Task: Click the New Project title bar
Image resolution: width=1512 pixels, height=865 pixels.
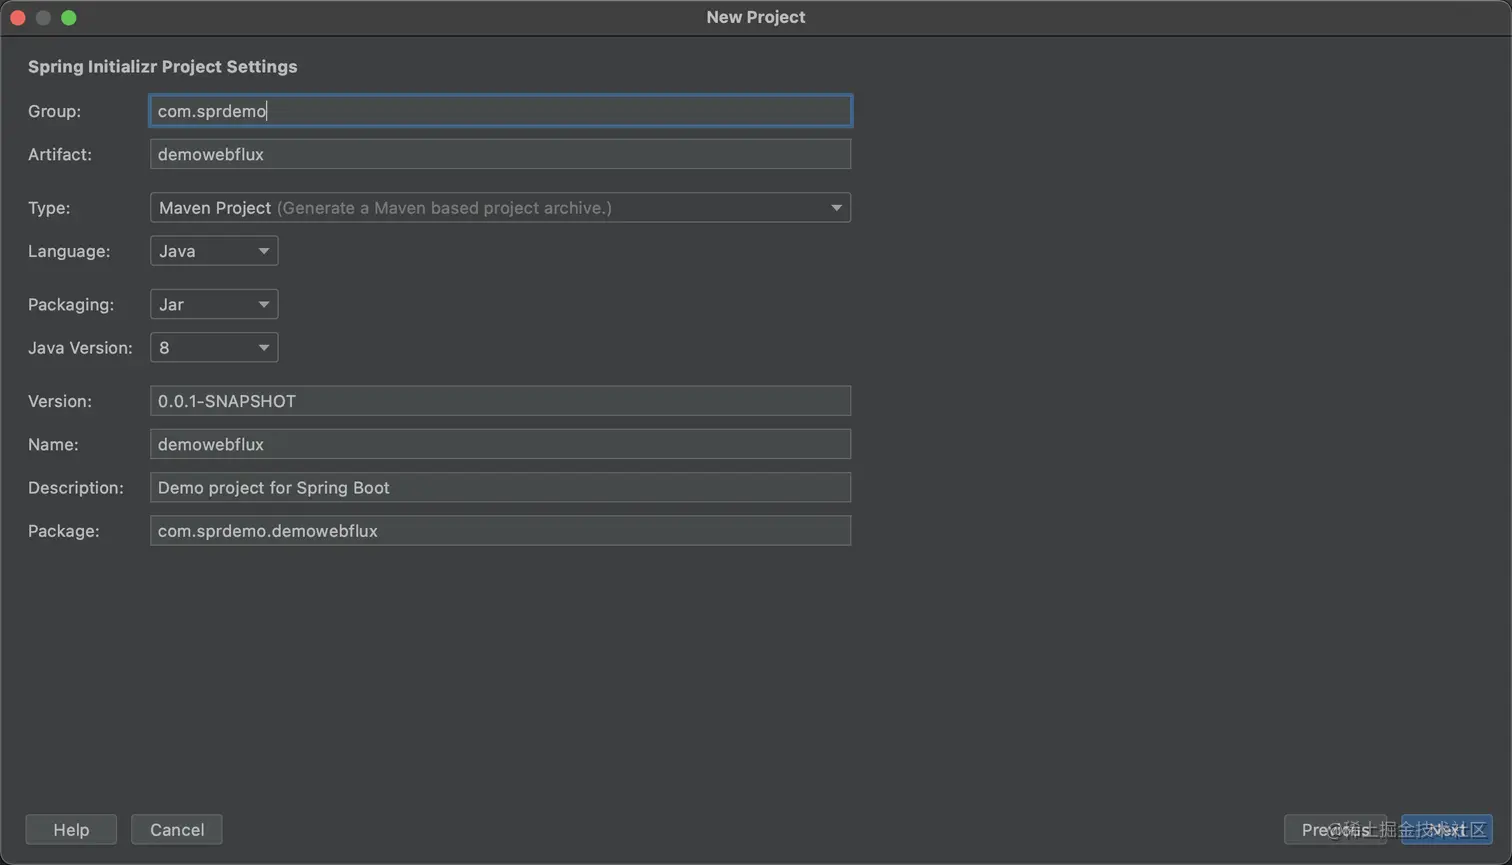Action: (756, 17)
